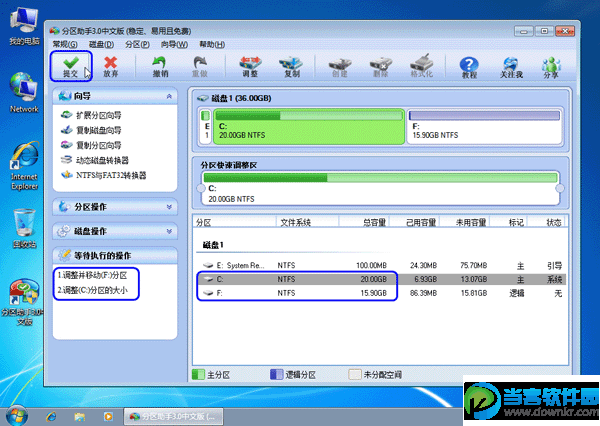
Task: Click the 删除 (Delete) partition icon
Action: click(x=381, y=66)
